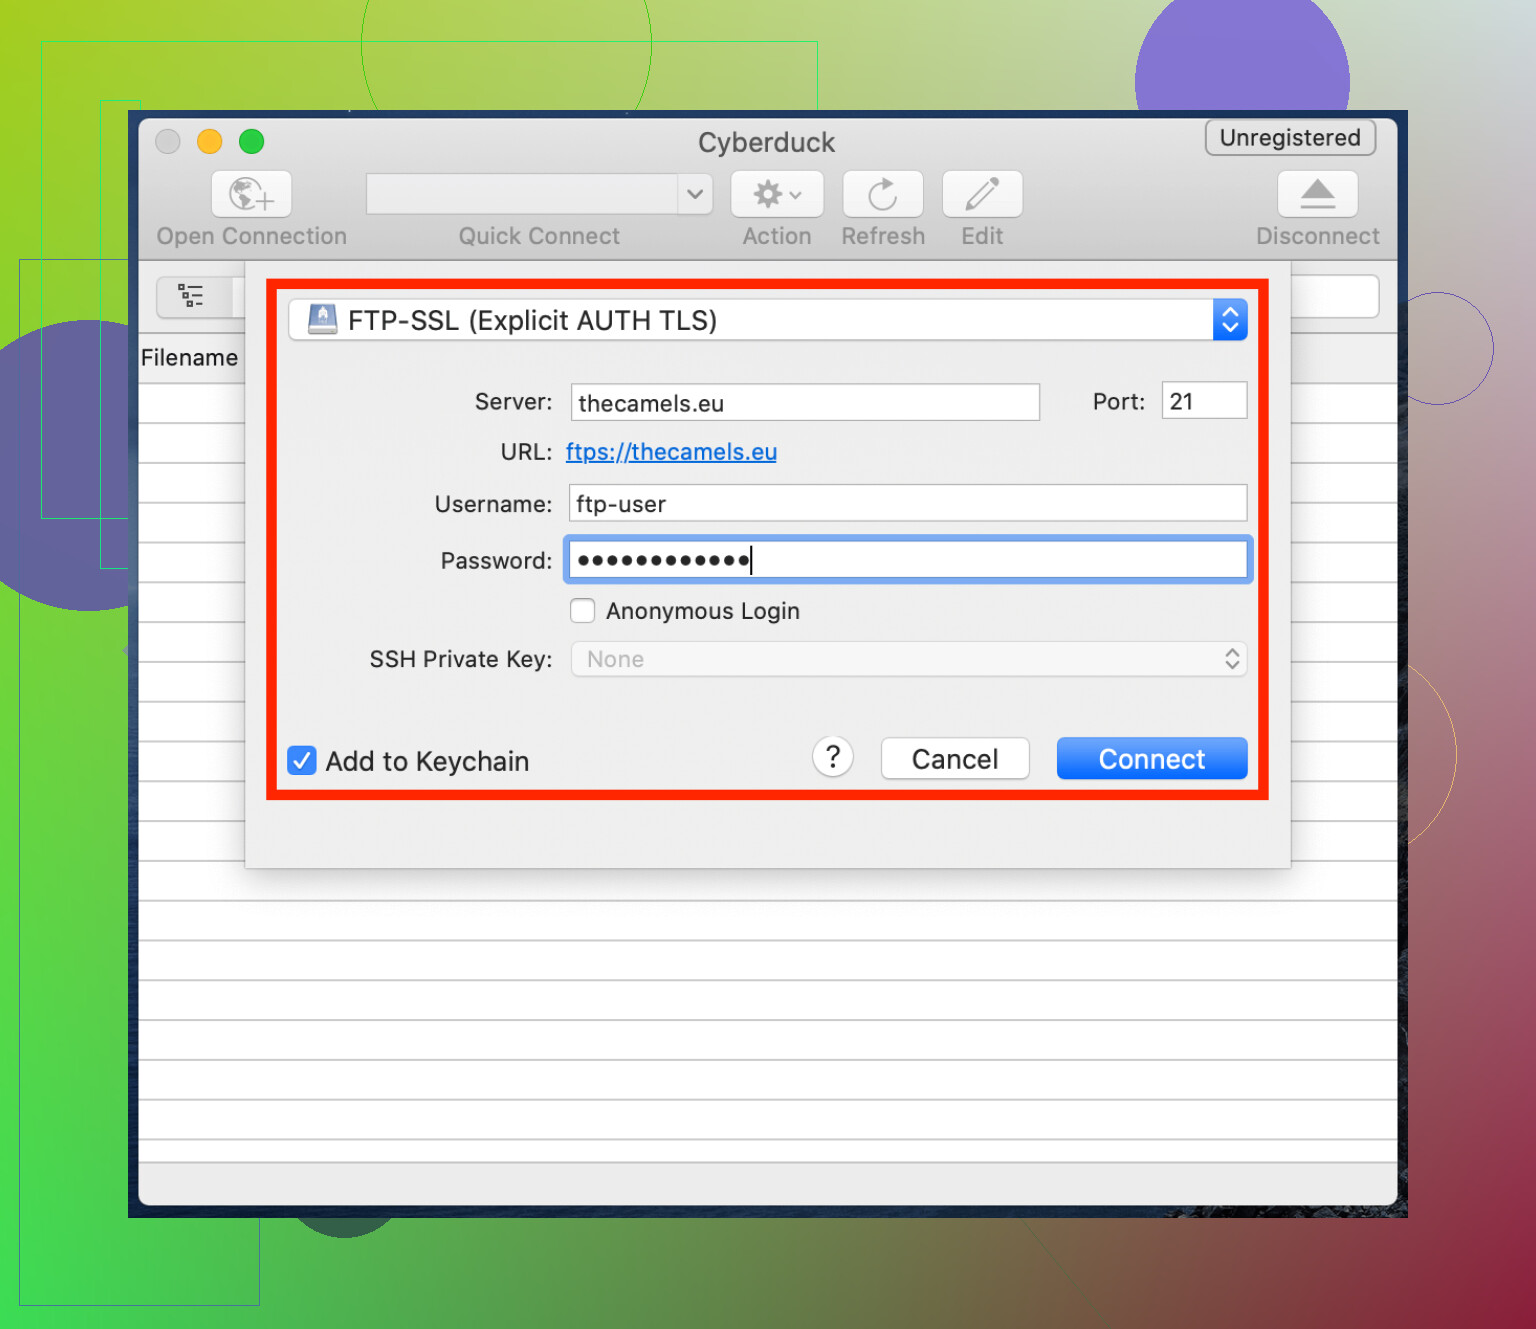The width and height of the screenshot is (1536, 1329).
Task: Click the Username field ftp-user
Action: coord(908,503)
